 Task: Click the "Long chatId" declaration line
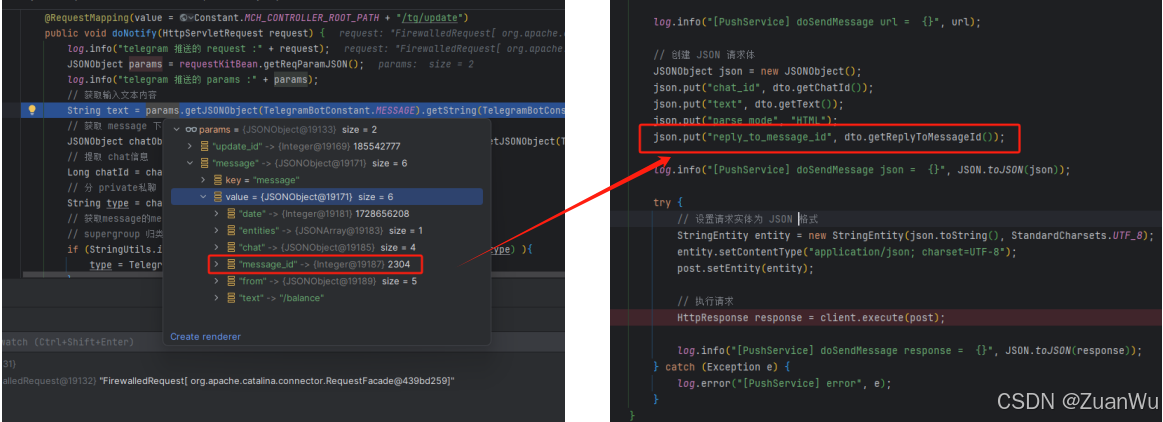click(x=113, y=172)
